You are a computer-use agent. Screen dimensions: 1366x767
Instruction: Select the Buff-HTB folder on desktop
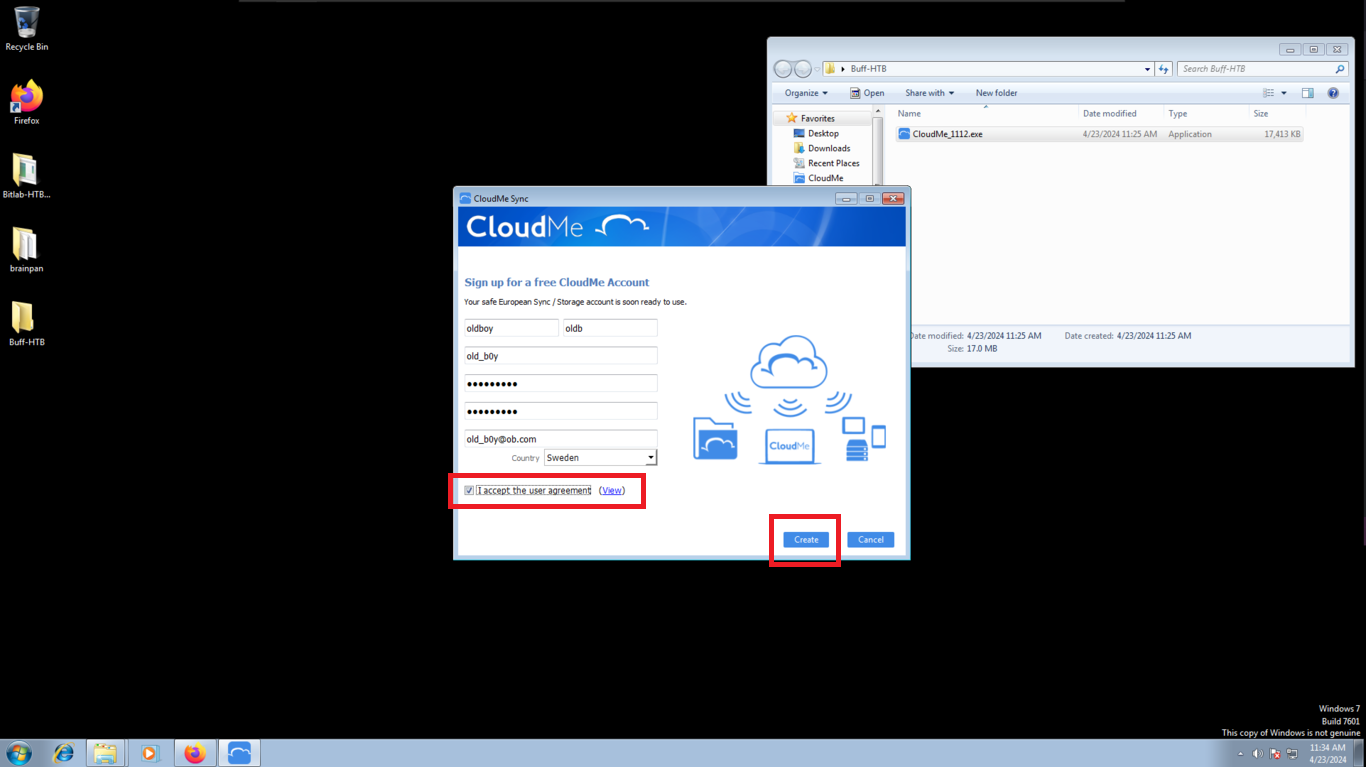pos(27,324)
